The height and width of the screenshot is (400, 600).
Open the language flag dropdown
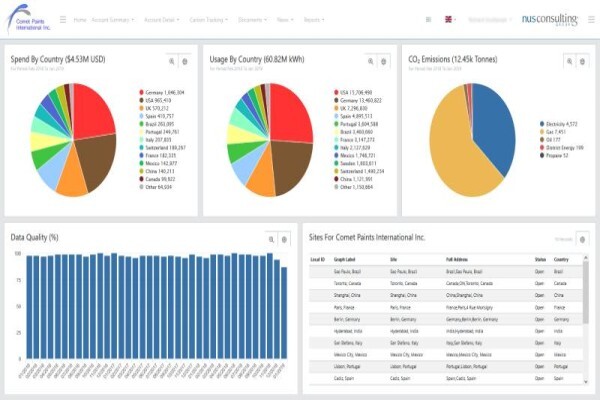click(450, 19)
